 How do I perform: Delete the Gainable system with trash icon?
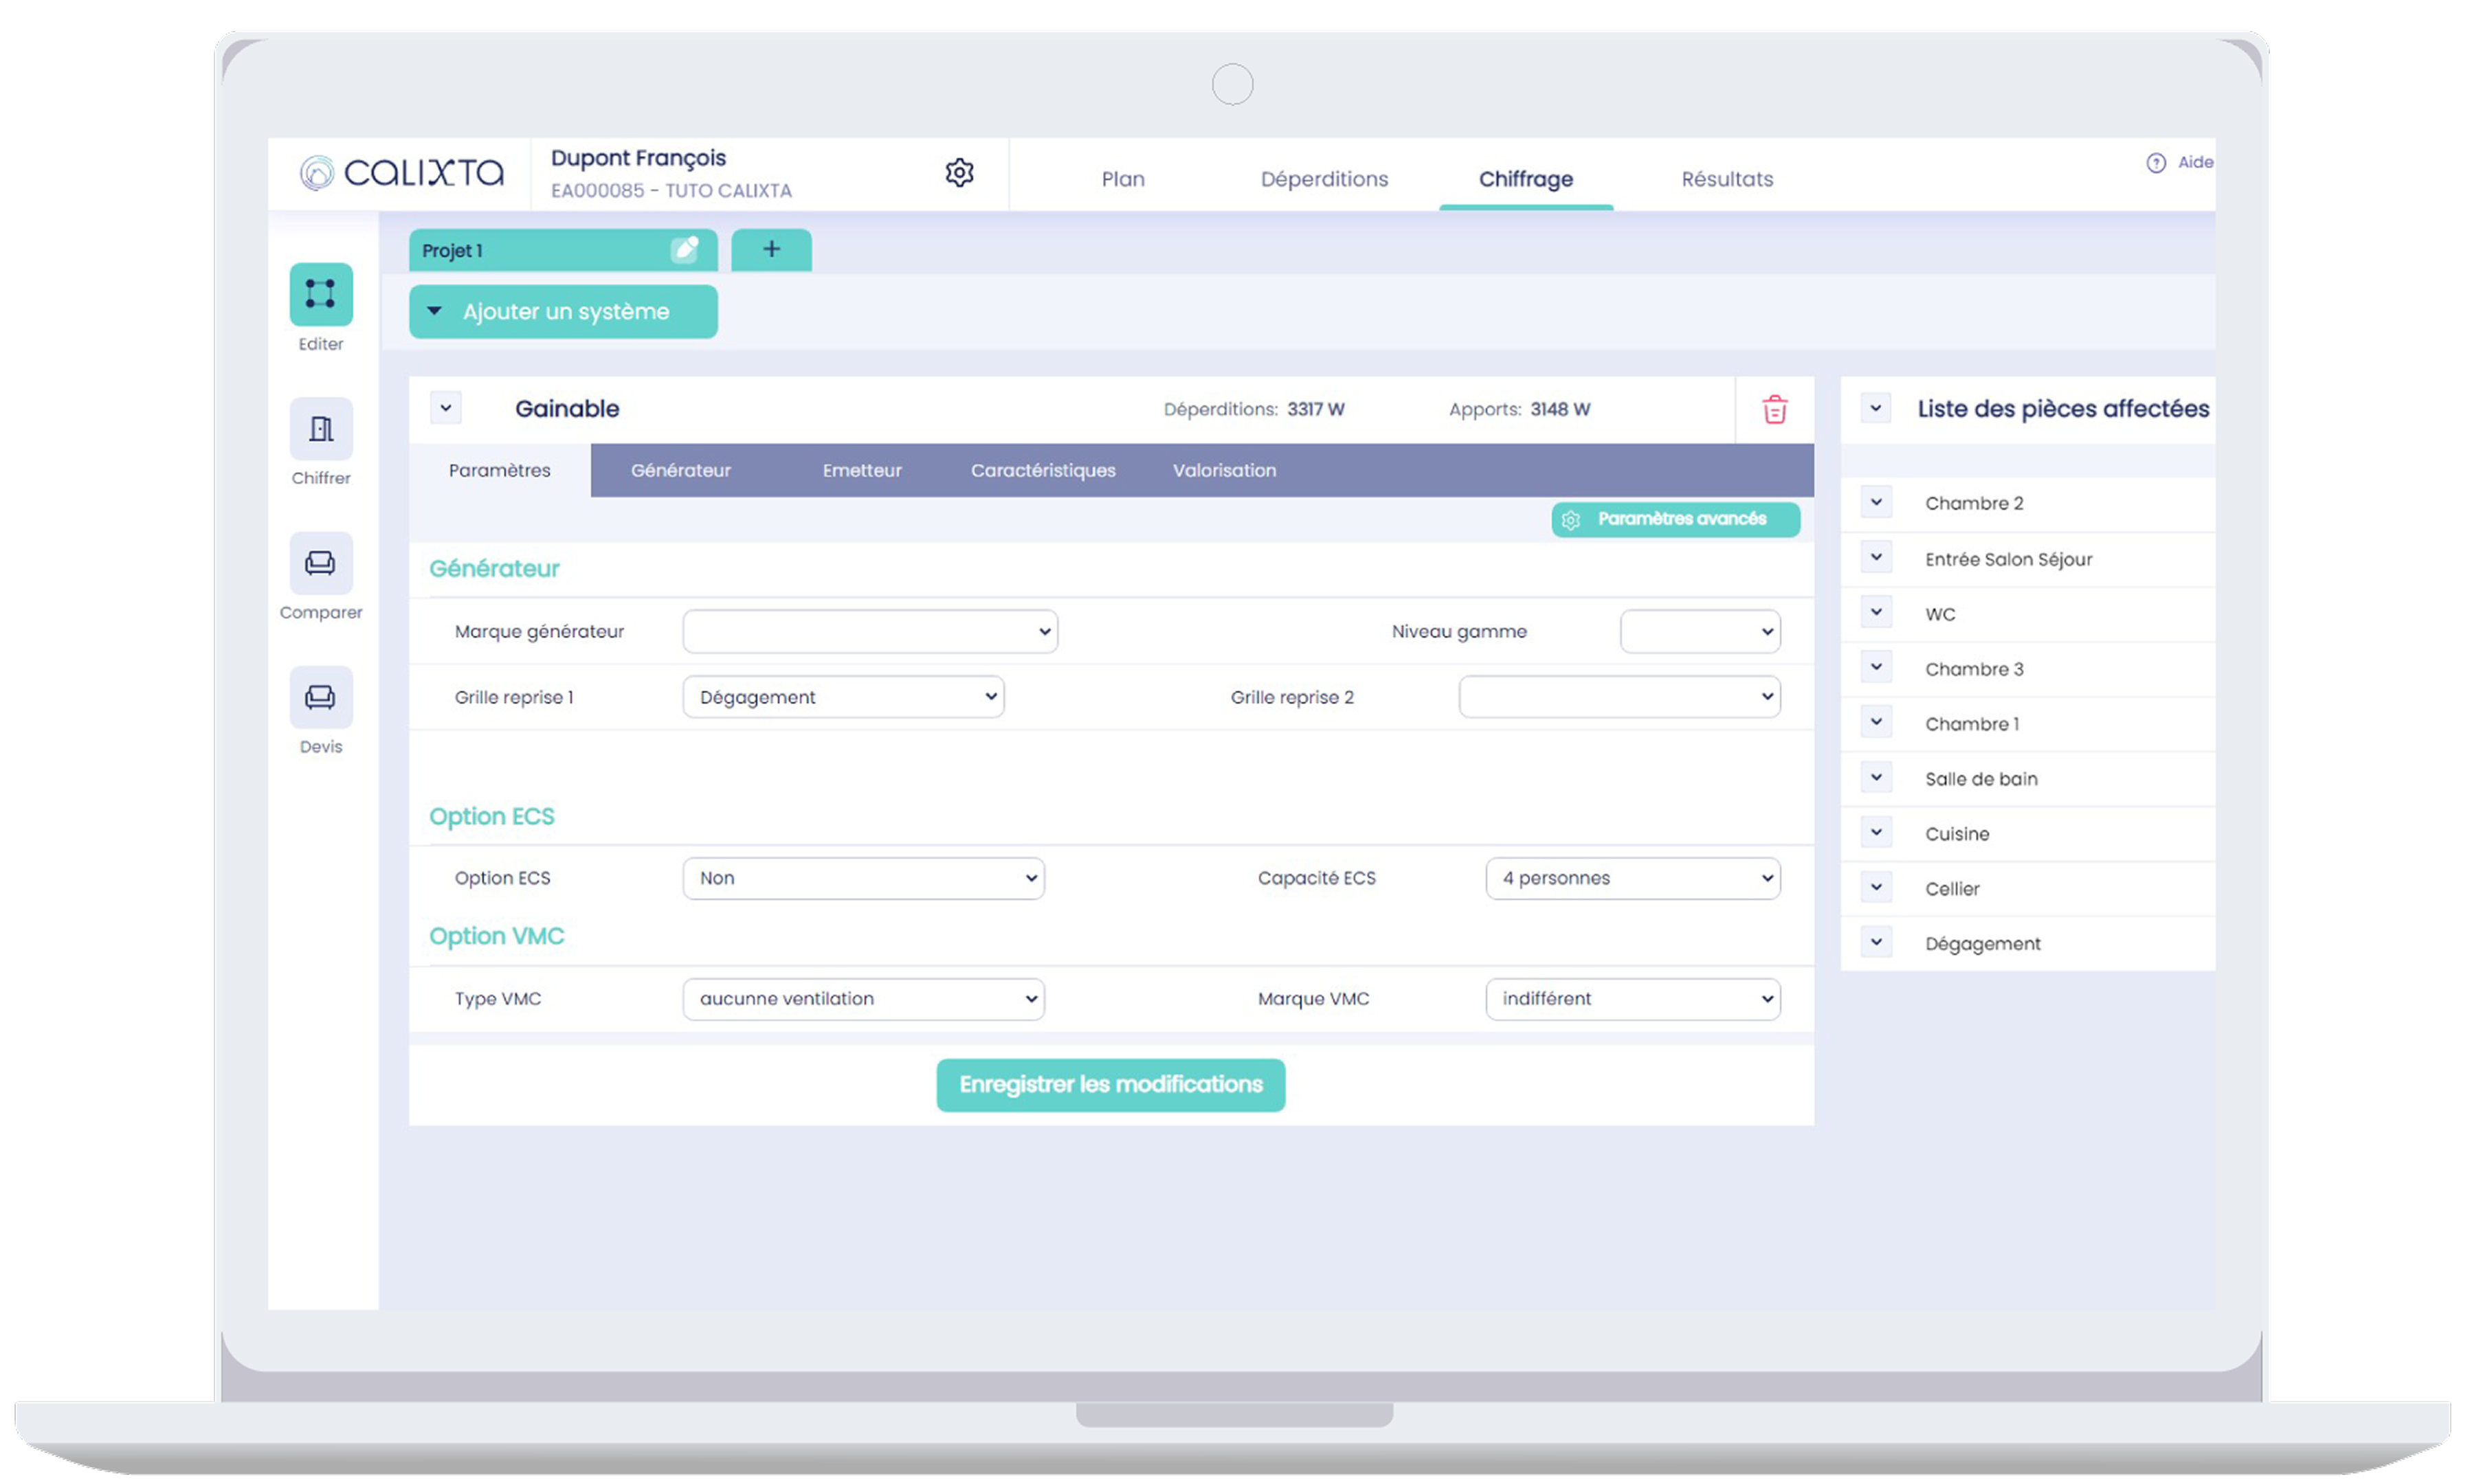coord(1774,410)
